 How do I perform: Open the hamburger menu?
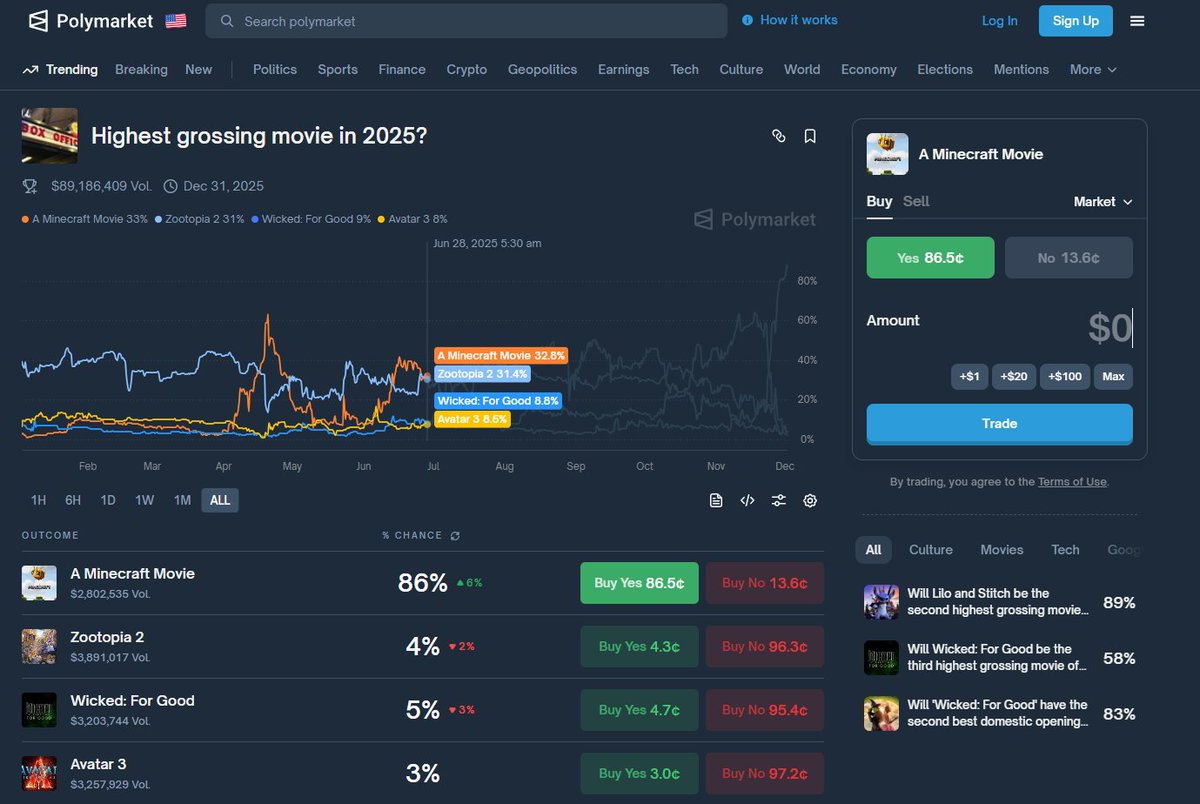[x=1137, y=21]
